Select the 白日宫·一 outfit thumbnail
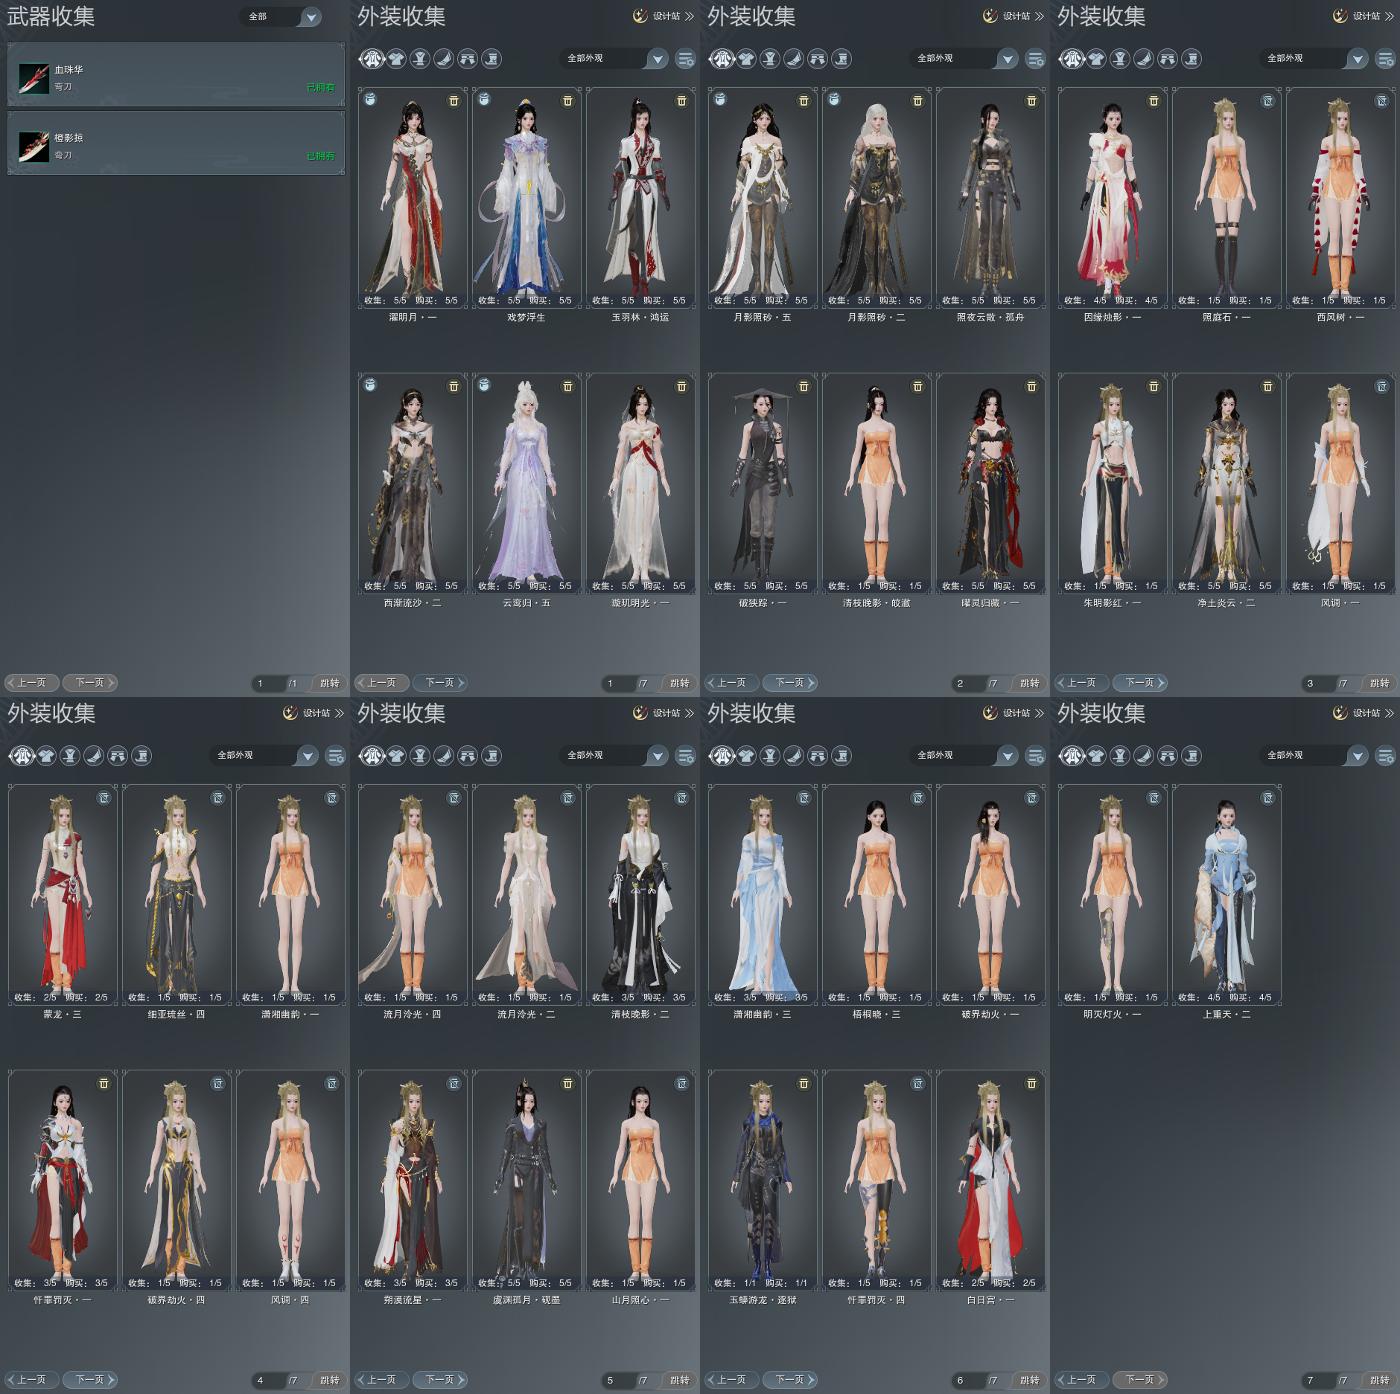This screenshot has width=1400, height=1394. 990,1181
